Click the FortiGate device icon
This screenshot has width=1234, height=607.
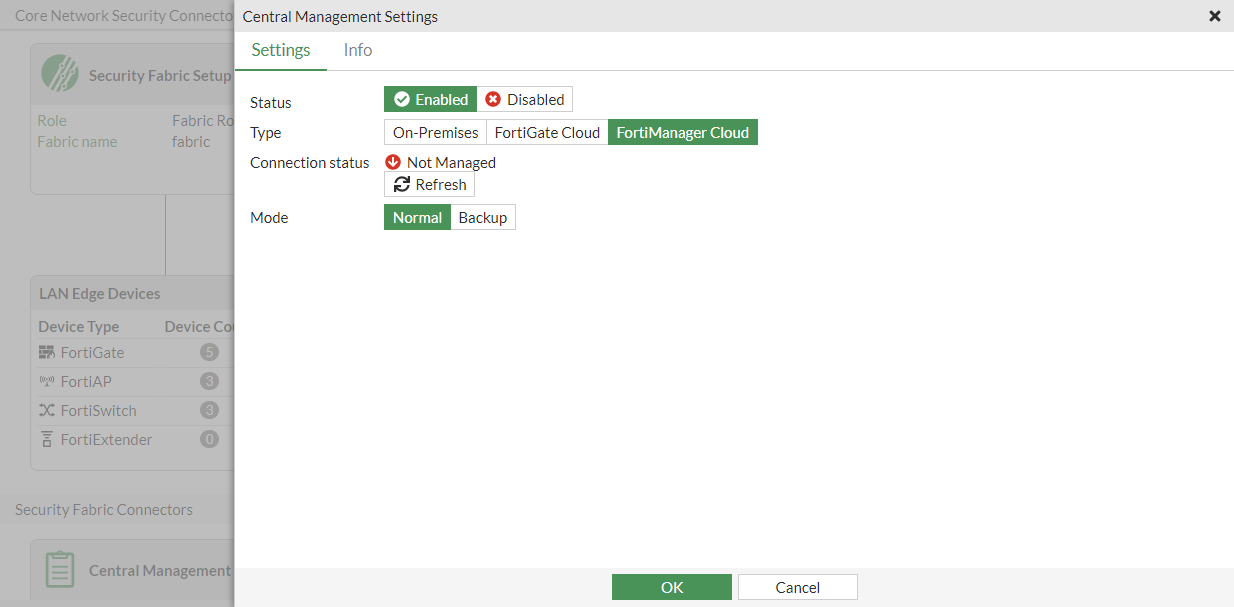coord(47,352)
